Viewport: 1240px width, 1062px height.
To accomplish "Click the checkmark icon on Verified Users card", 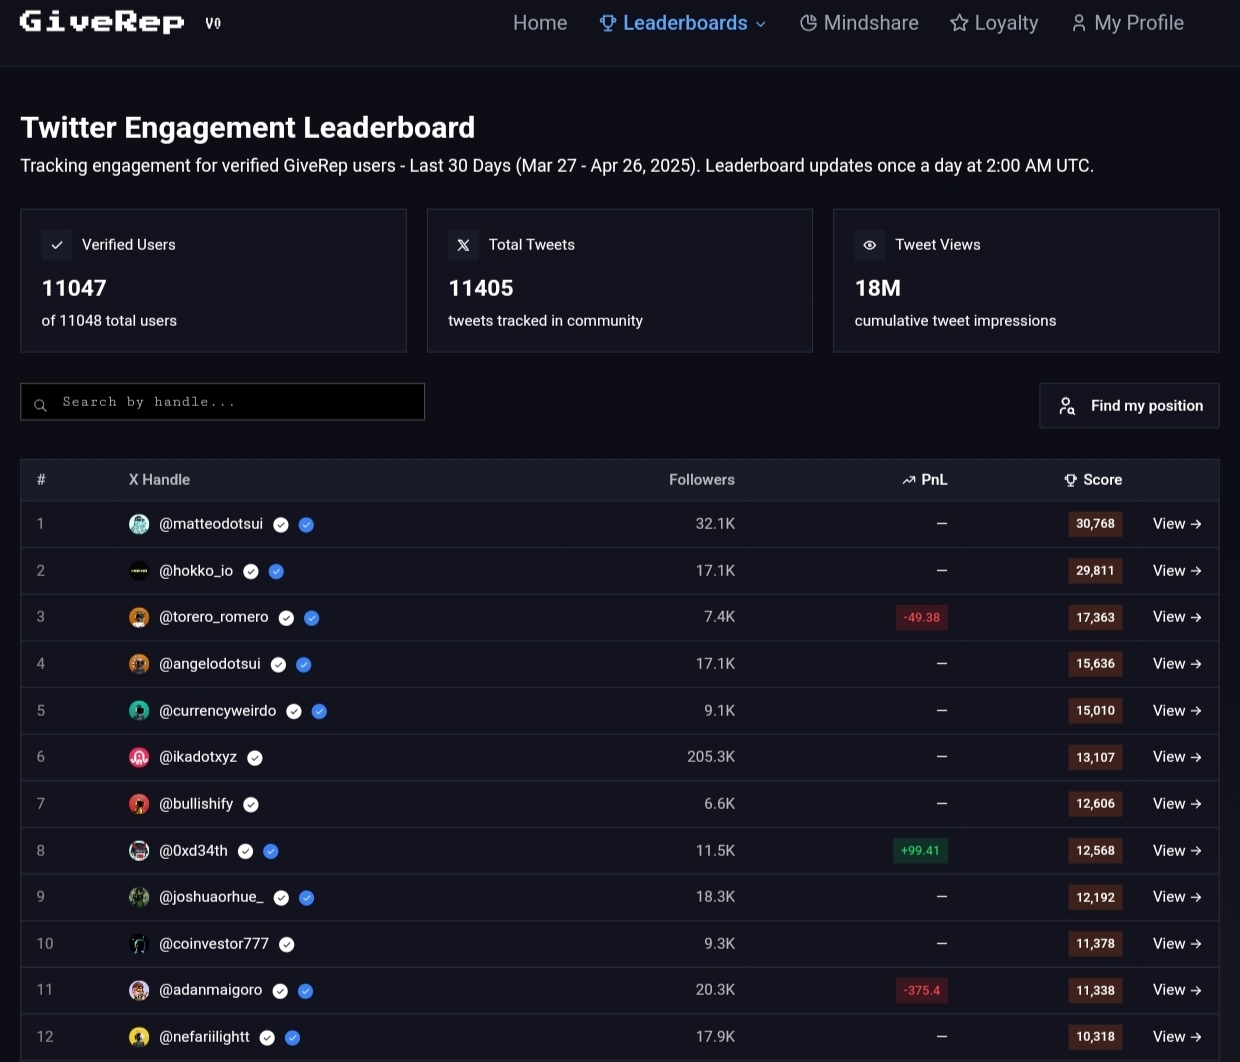I will (57, 245).
